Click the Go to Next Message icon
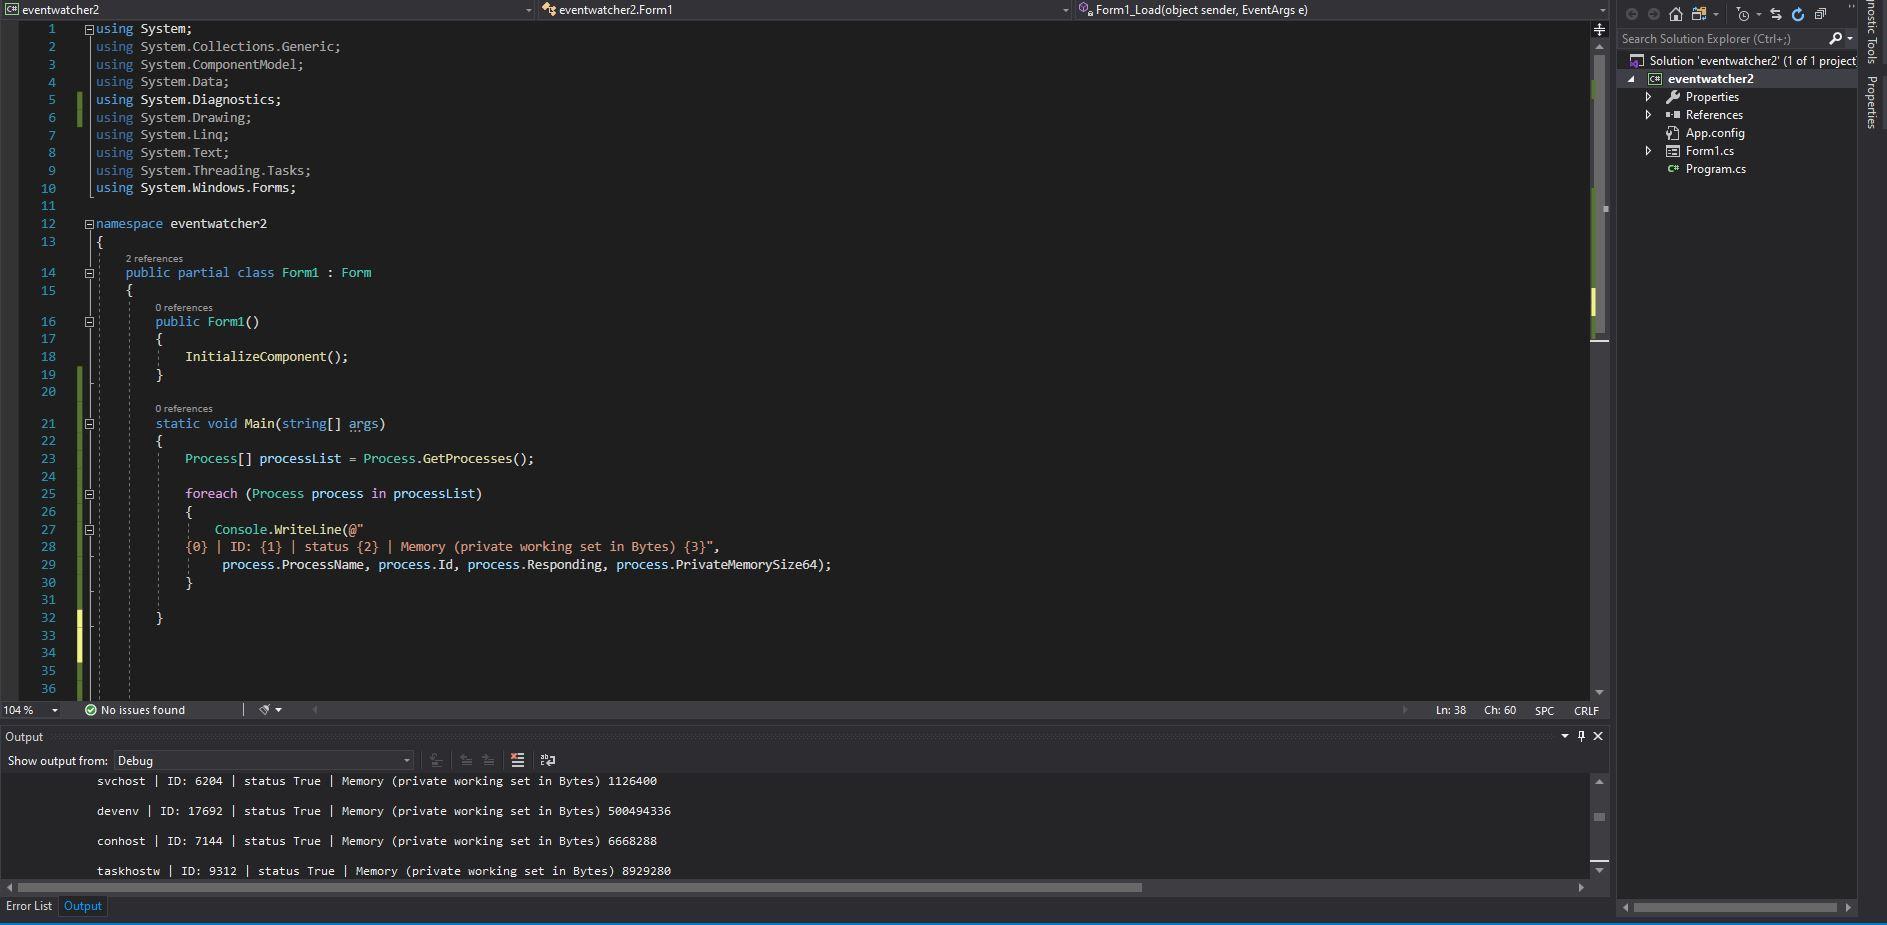 pyautogui.click(x=488, y=760)
